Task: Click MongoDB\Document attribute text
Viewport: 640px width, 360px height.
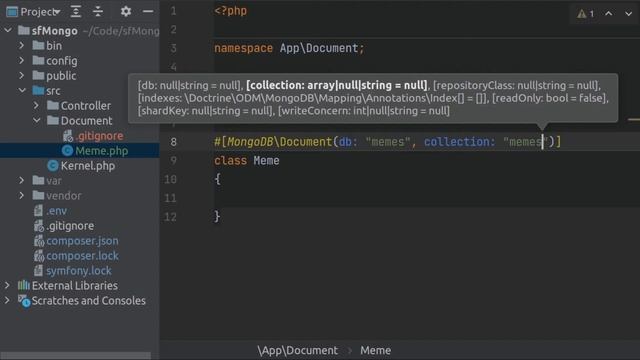Action: tap(280, 142)
